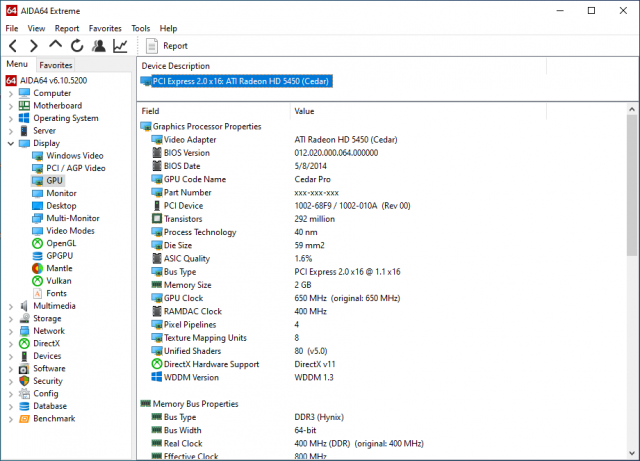The image size is (640, 461).
Task: Select PCI Express ATI Radeon HD 5450 device
Action: click(x=237, y=81)
